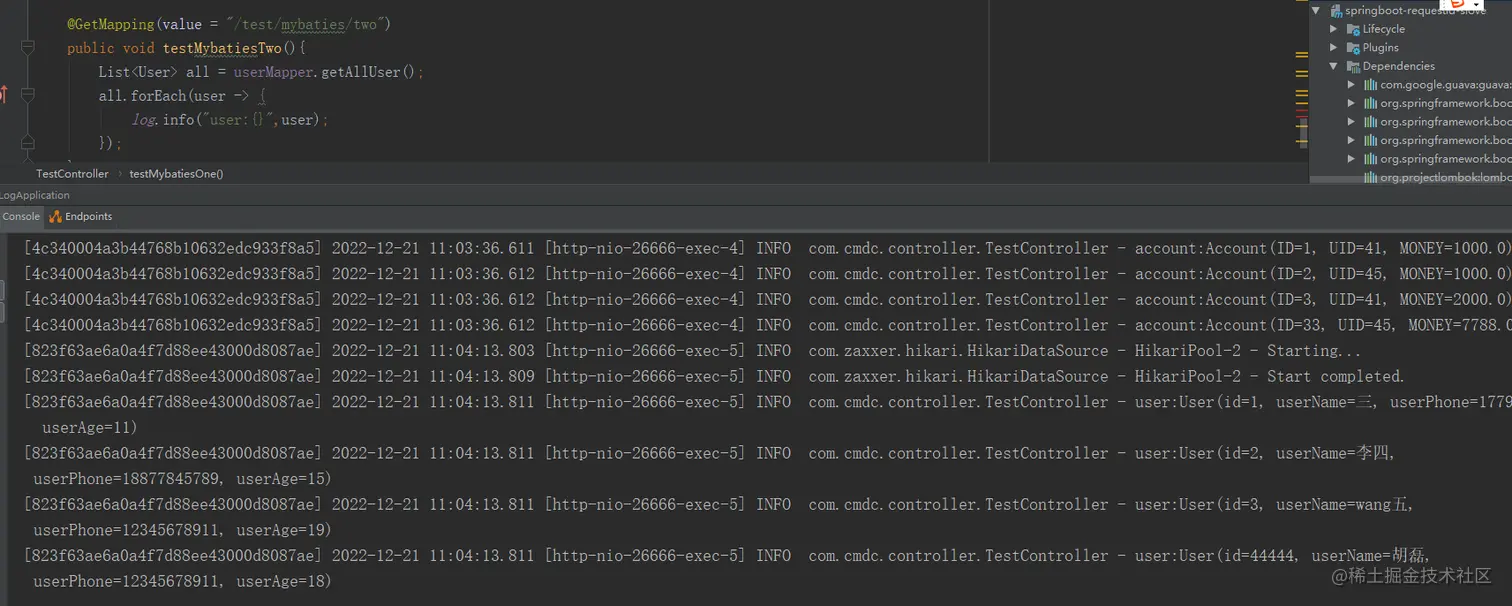This screenshot has width=1512, height=606.
Task: Select the LogApplication run tab
Action: click(x=35, y=195)
